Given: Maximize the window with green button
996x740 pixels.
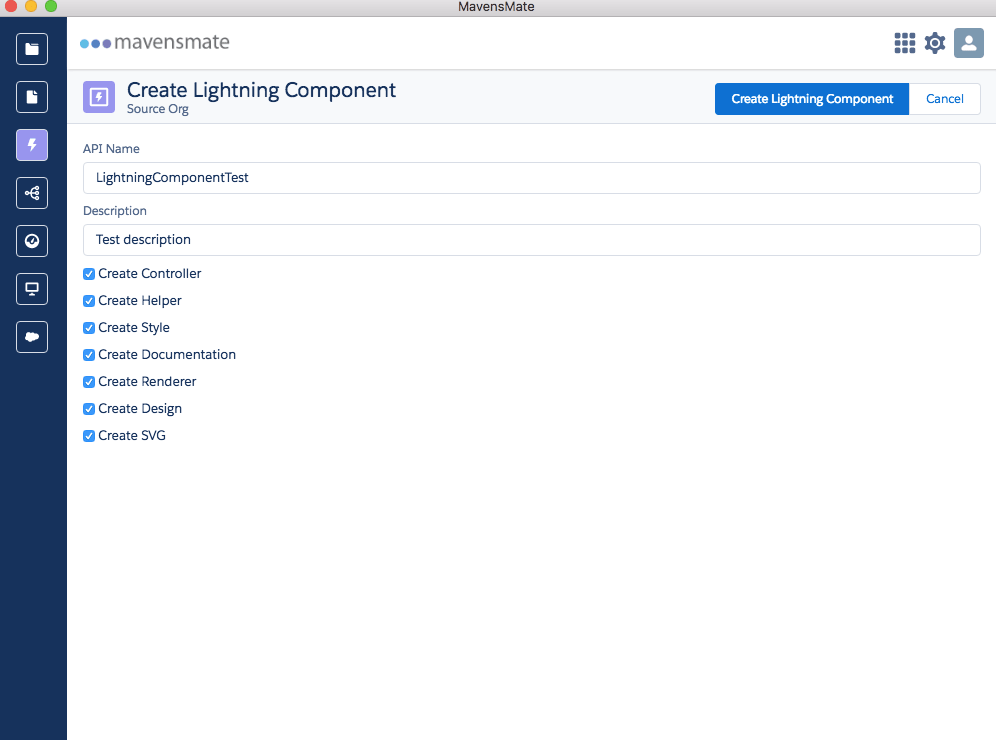Looking at the screenshot, I should point(51,6).
